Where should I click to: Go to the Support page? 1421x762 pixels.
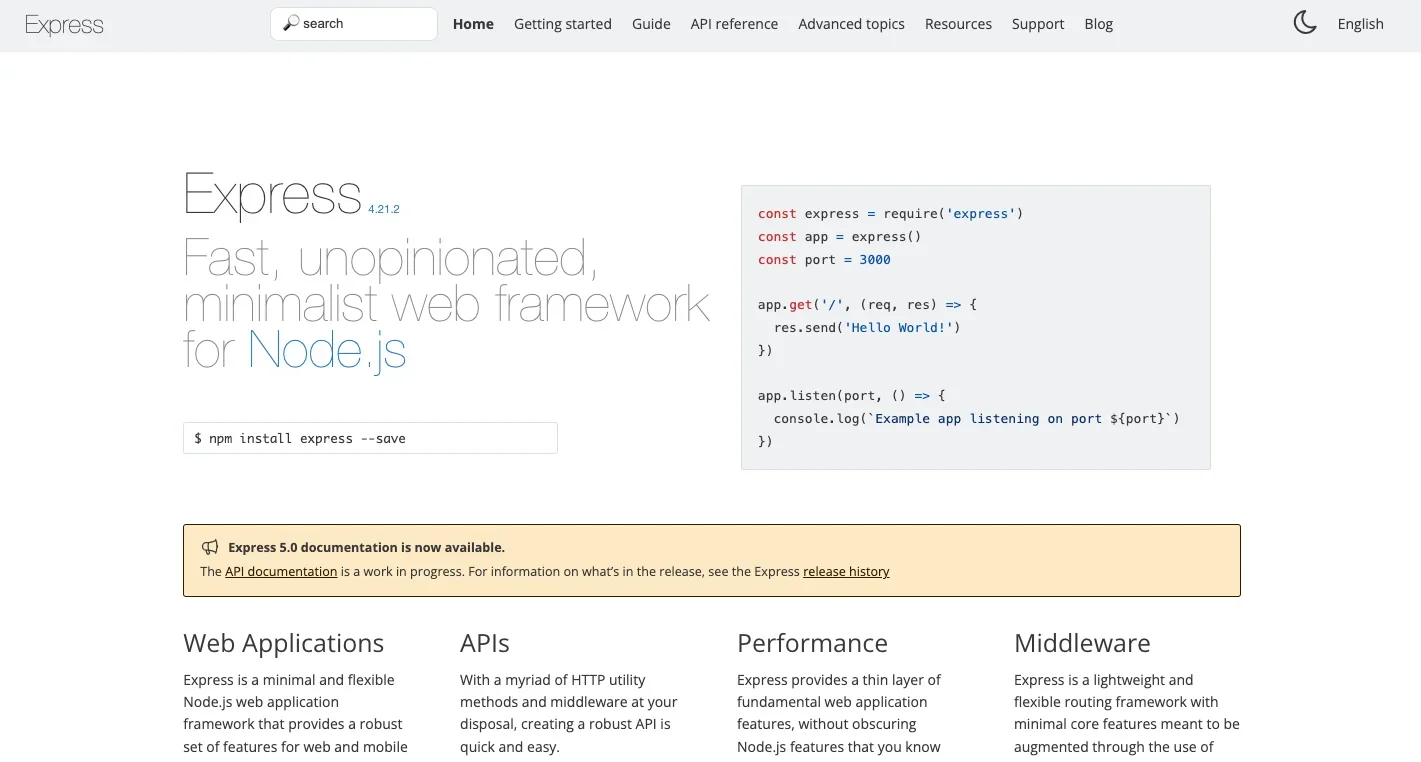click(x=1037, y=24)
